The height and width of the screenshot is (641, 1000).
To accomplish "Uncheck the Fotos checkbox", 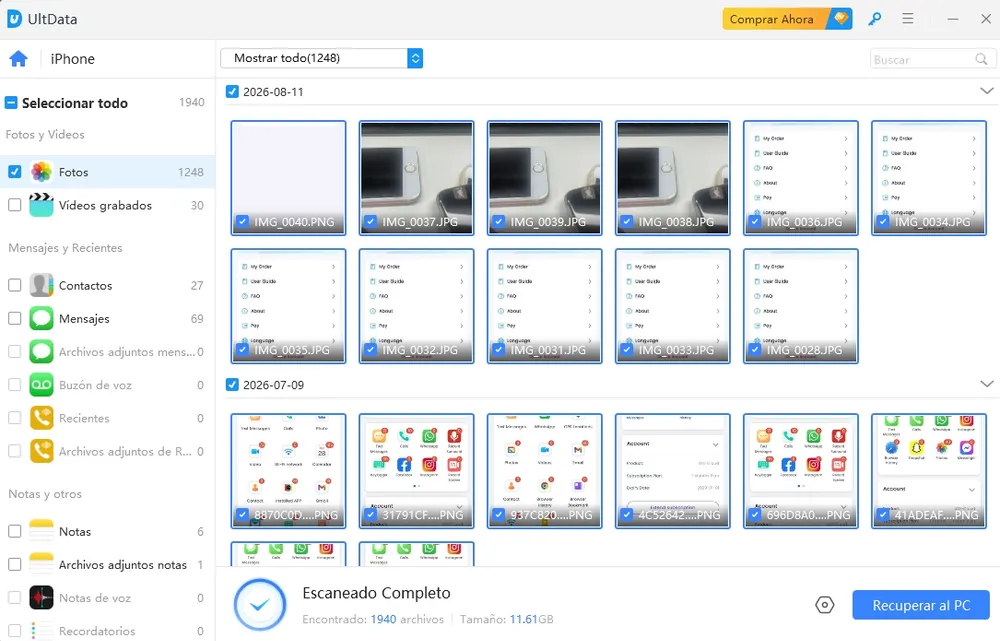I will point(15,172).
